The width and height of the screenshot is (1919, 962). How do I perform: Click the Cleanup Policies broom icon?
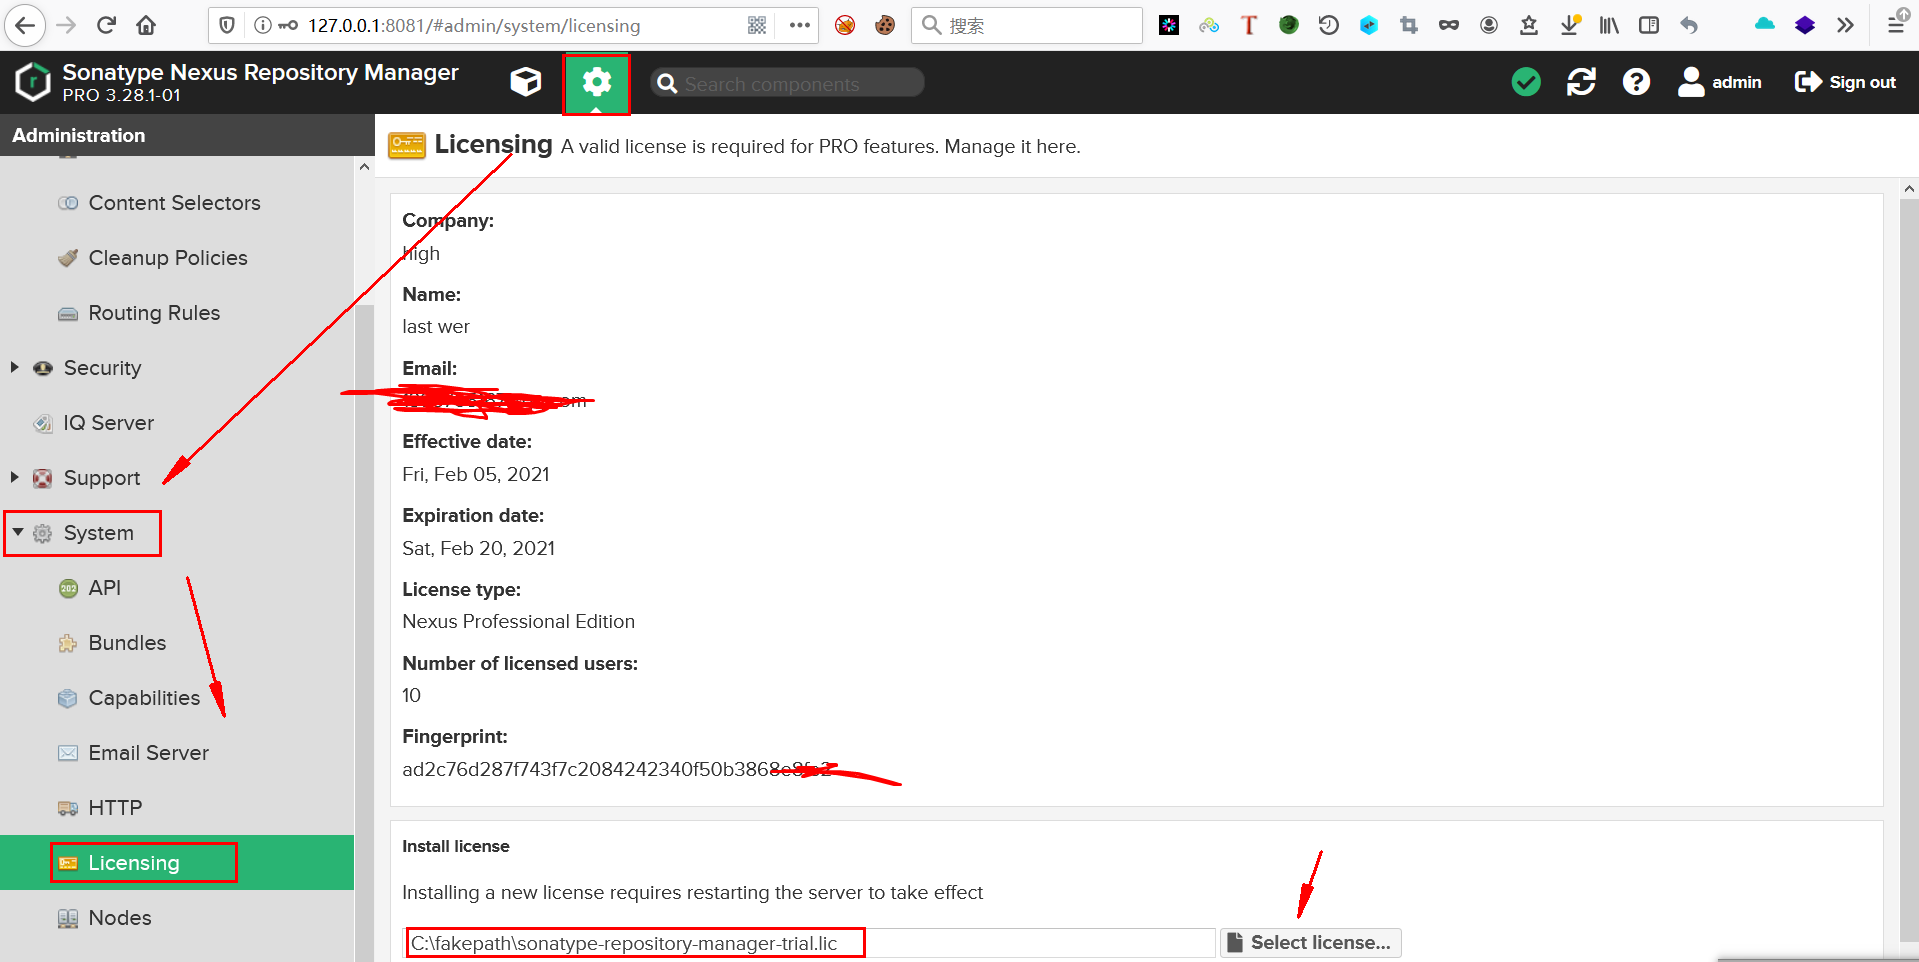pos(66,258)
